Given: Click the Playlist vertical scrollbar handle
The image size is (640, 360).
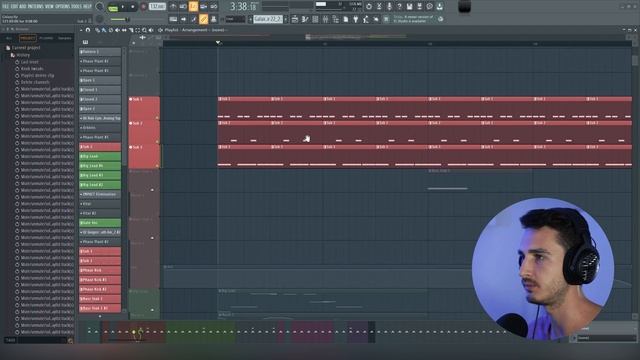Looking at the screenshot, I should tap(635, 60).
